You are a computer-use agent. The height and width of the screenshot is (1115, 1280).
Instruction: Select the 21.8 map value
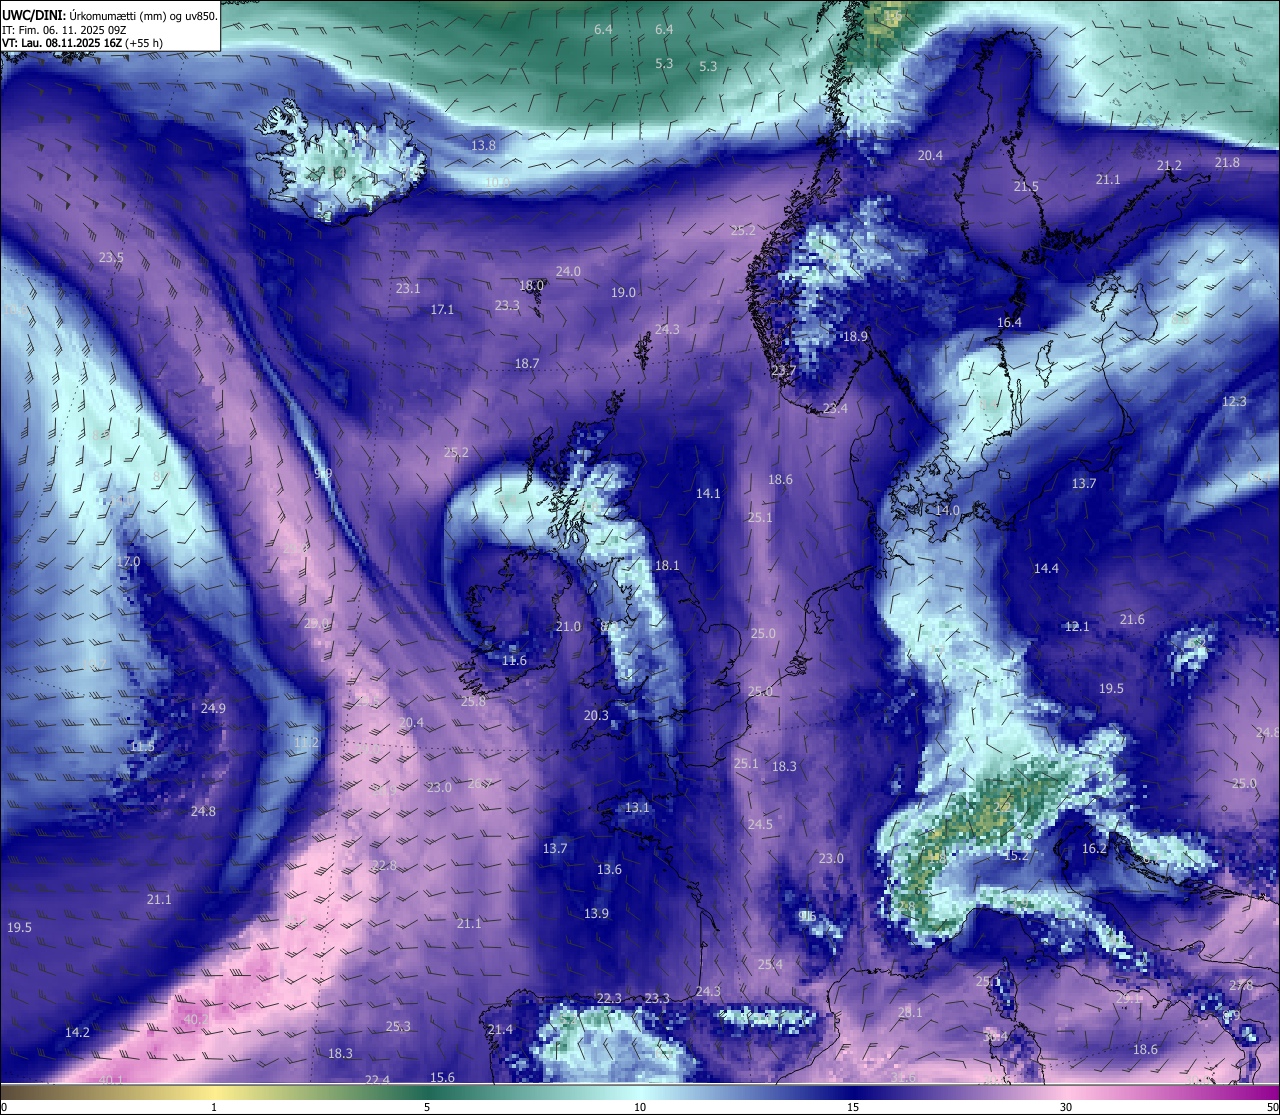[1227, 162]
